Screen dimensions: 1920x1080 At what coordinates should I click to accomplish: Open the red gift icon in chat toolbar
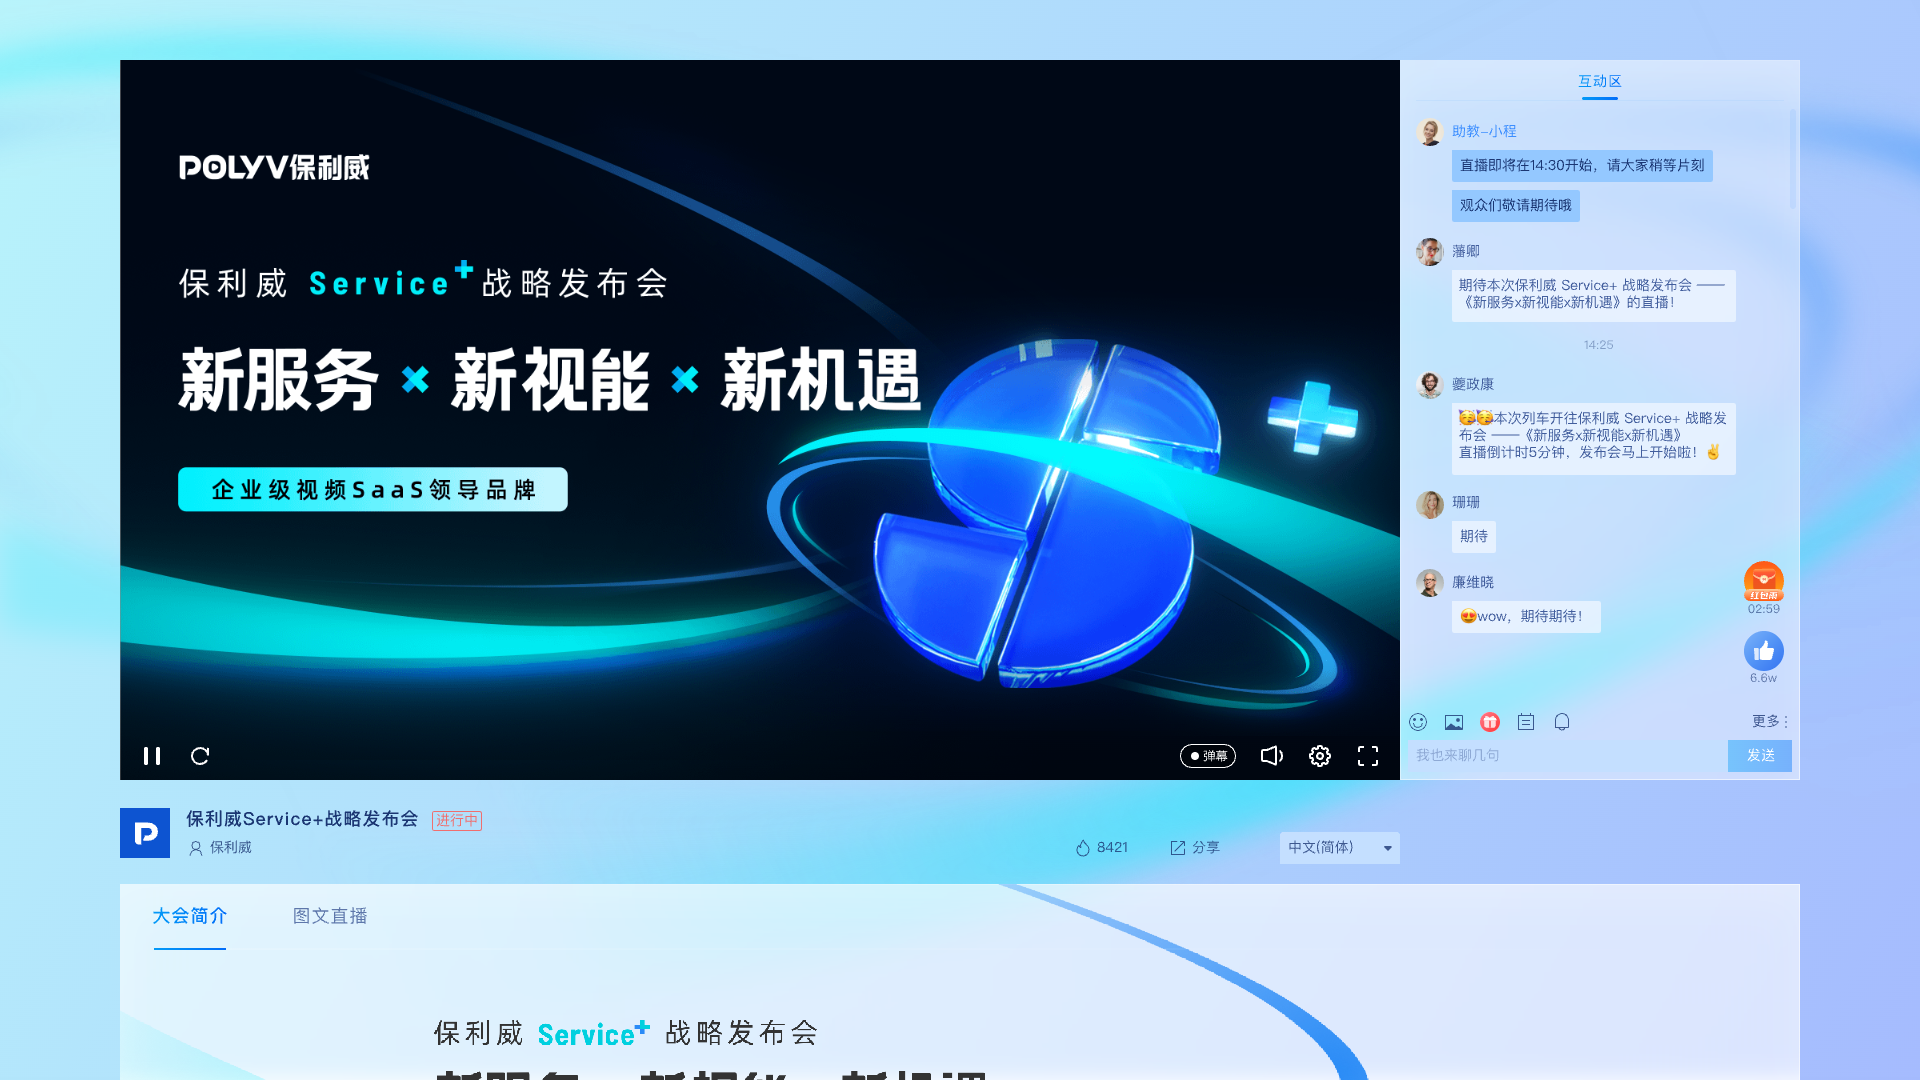pyautogui.click(x=1490, y=722)
